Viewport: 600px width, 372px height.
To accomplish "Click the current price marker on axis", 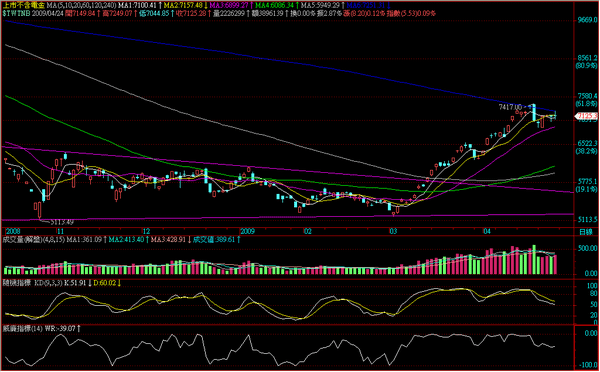I will (x=586, y=116).
